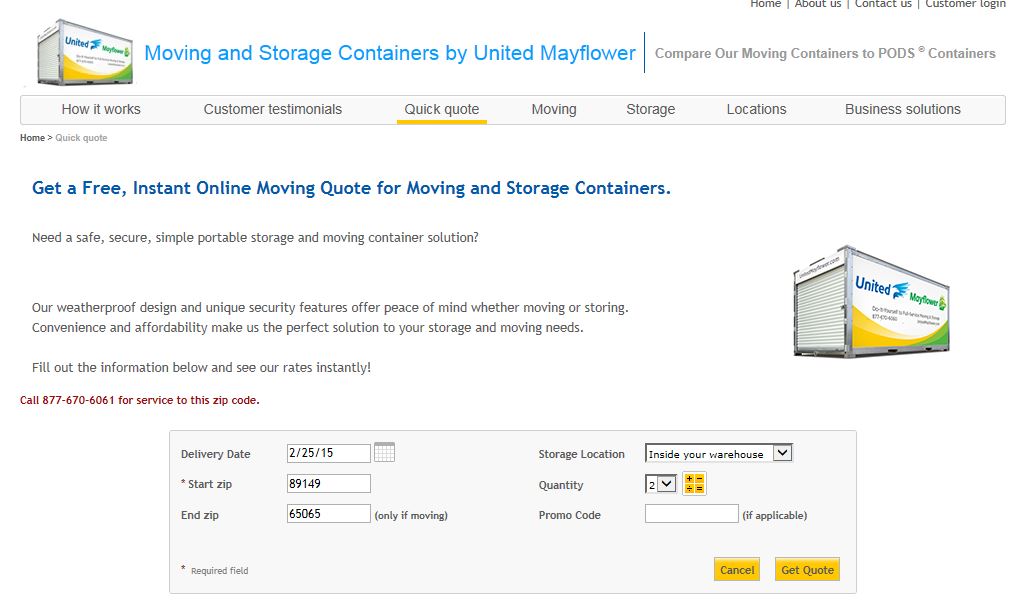Click the United Mayflower container logo in header

(84, 52)
